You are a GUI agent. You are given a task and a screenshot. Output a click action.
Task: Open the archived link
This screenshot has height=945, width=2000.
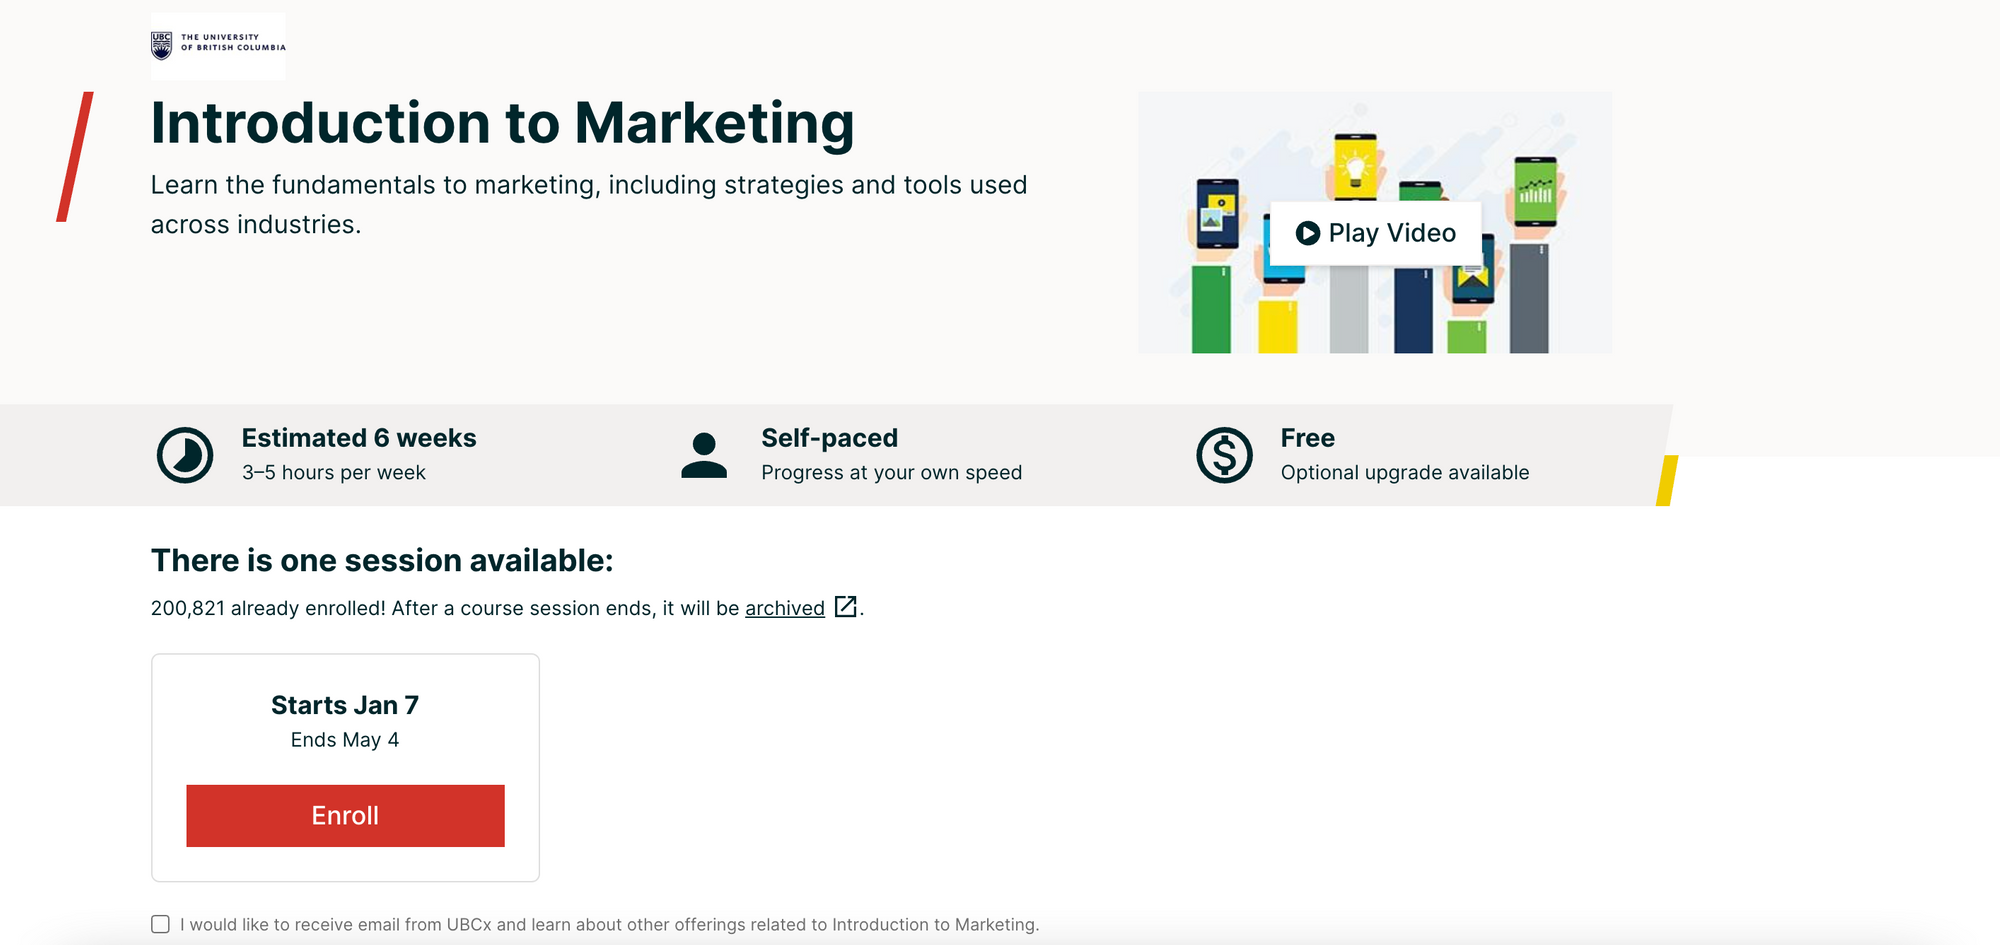pyautogui.click(x=785, y=608)
